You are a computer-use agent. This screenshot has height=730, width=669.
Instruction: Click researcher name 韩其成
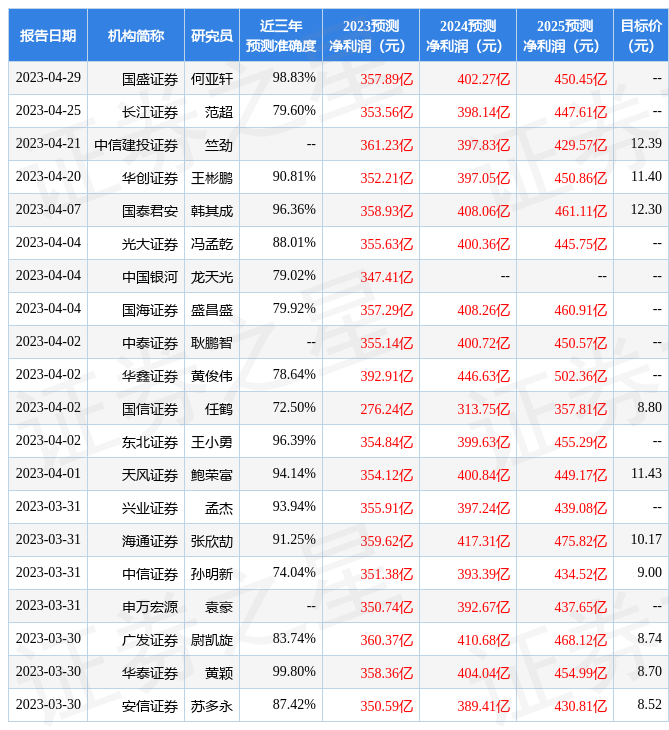point(212,211)
